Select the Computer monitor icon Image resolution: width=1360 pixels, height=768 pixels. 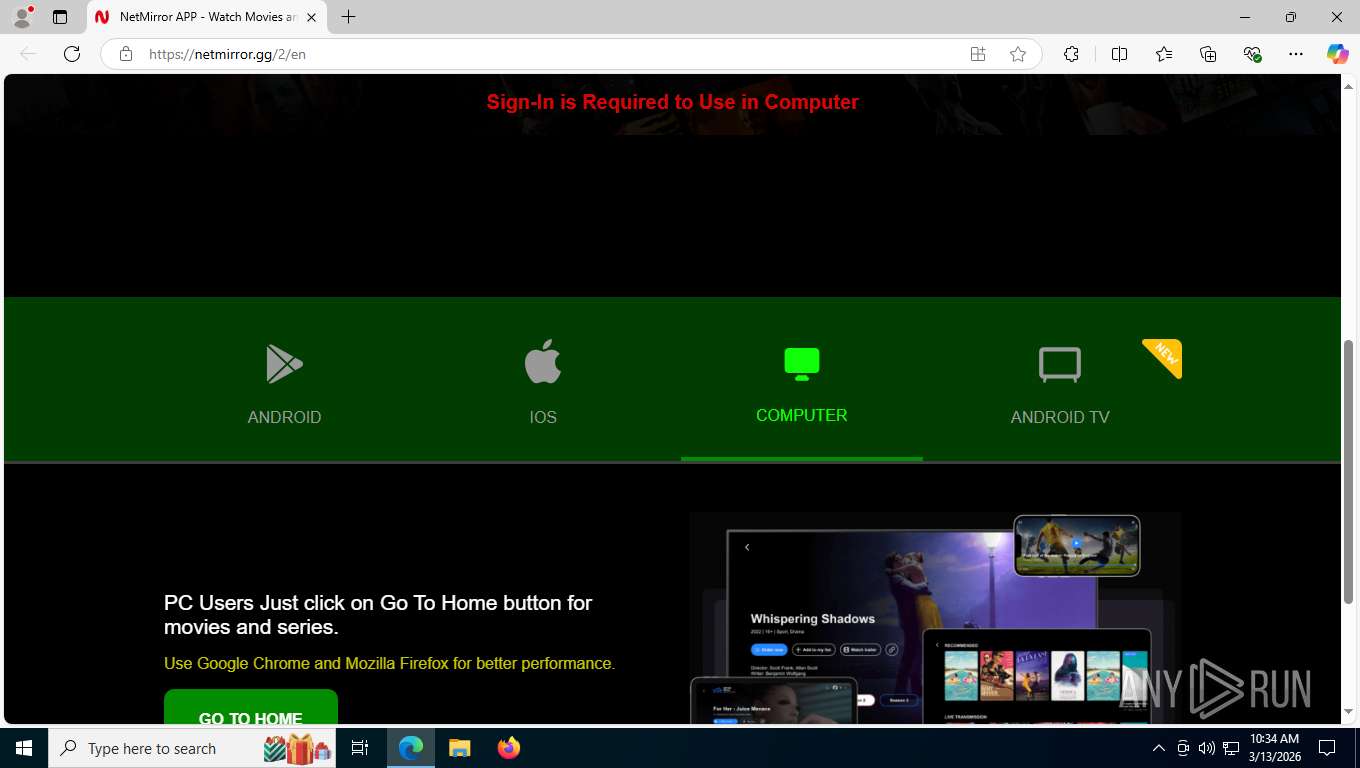[802, 364]
